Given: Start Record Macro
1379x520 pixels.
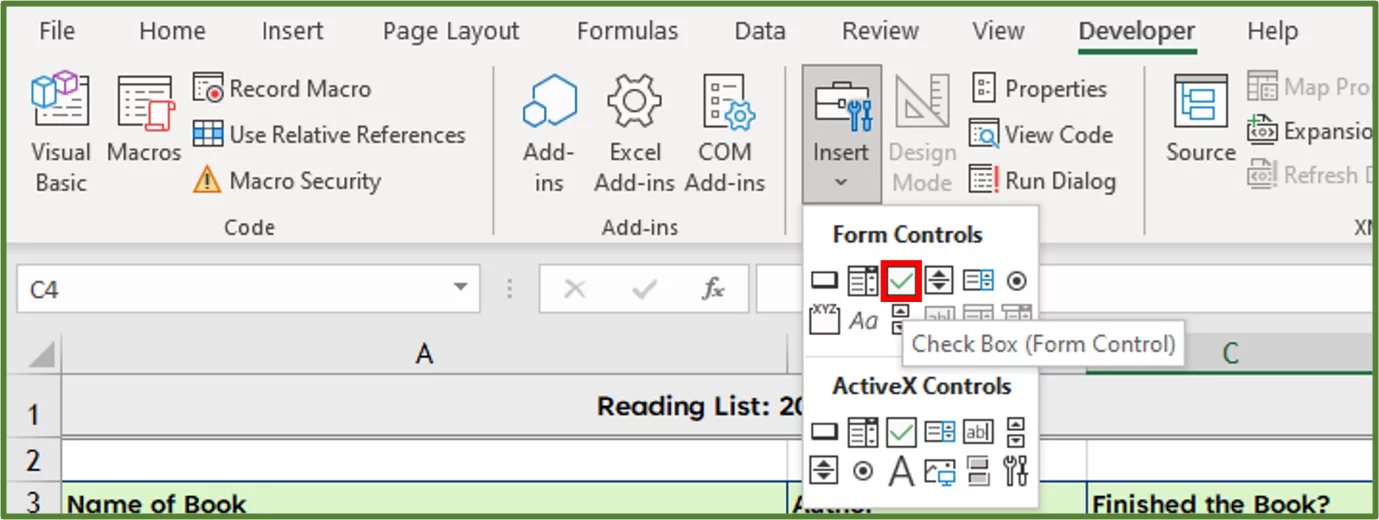Looking at the screenshot, I should click(282, 89).
